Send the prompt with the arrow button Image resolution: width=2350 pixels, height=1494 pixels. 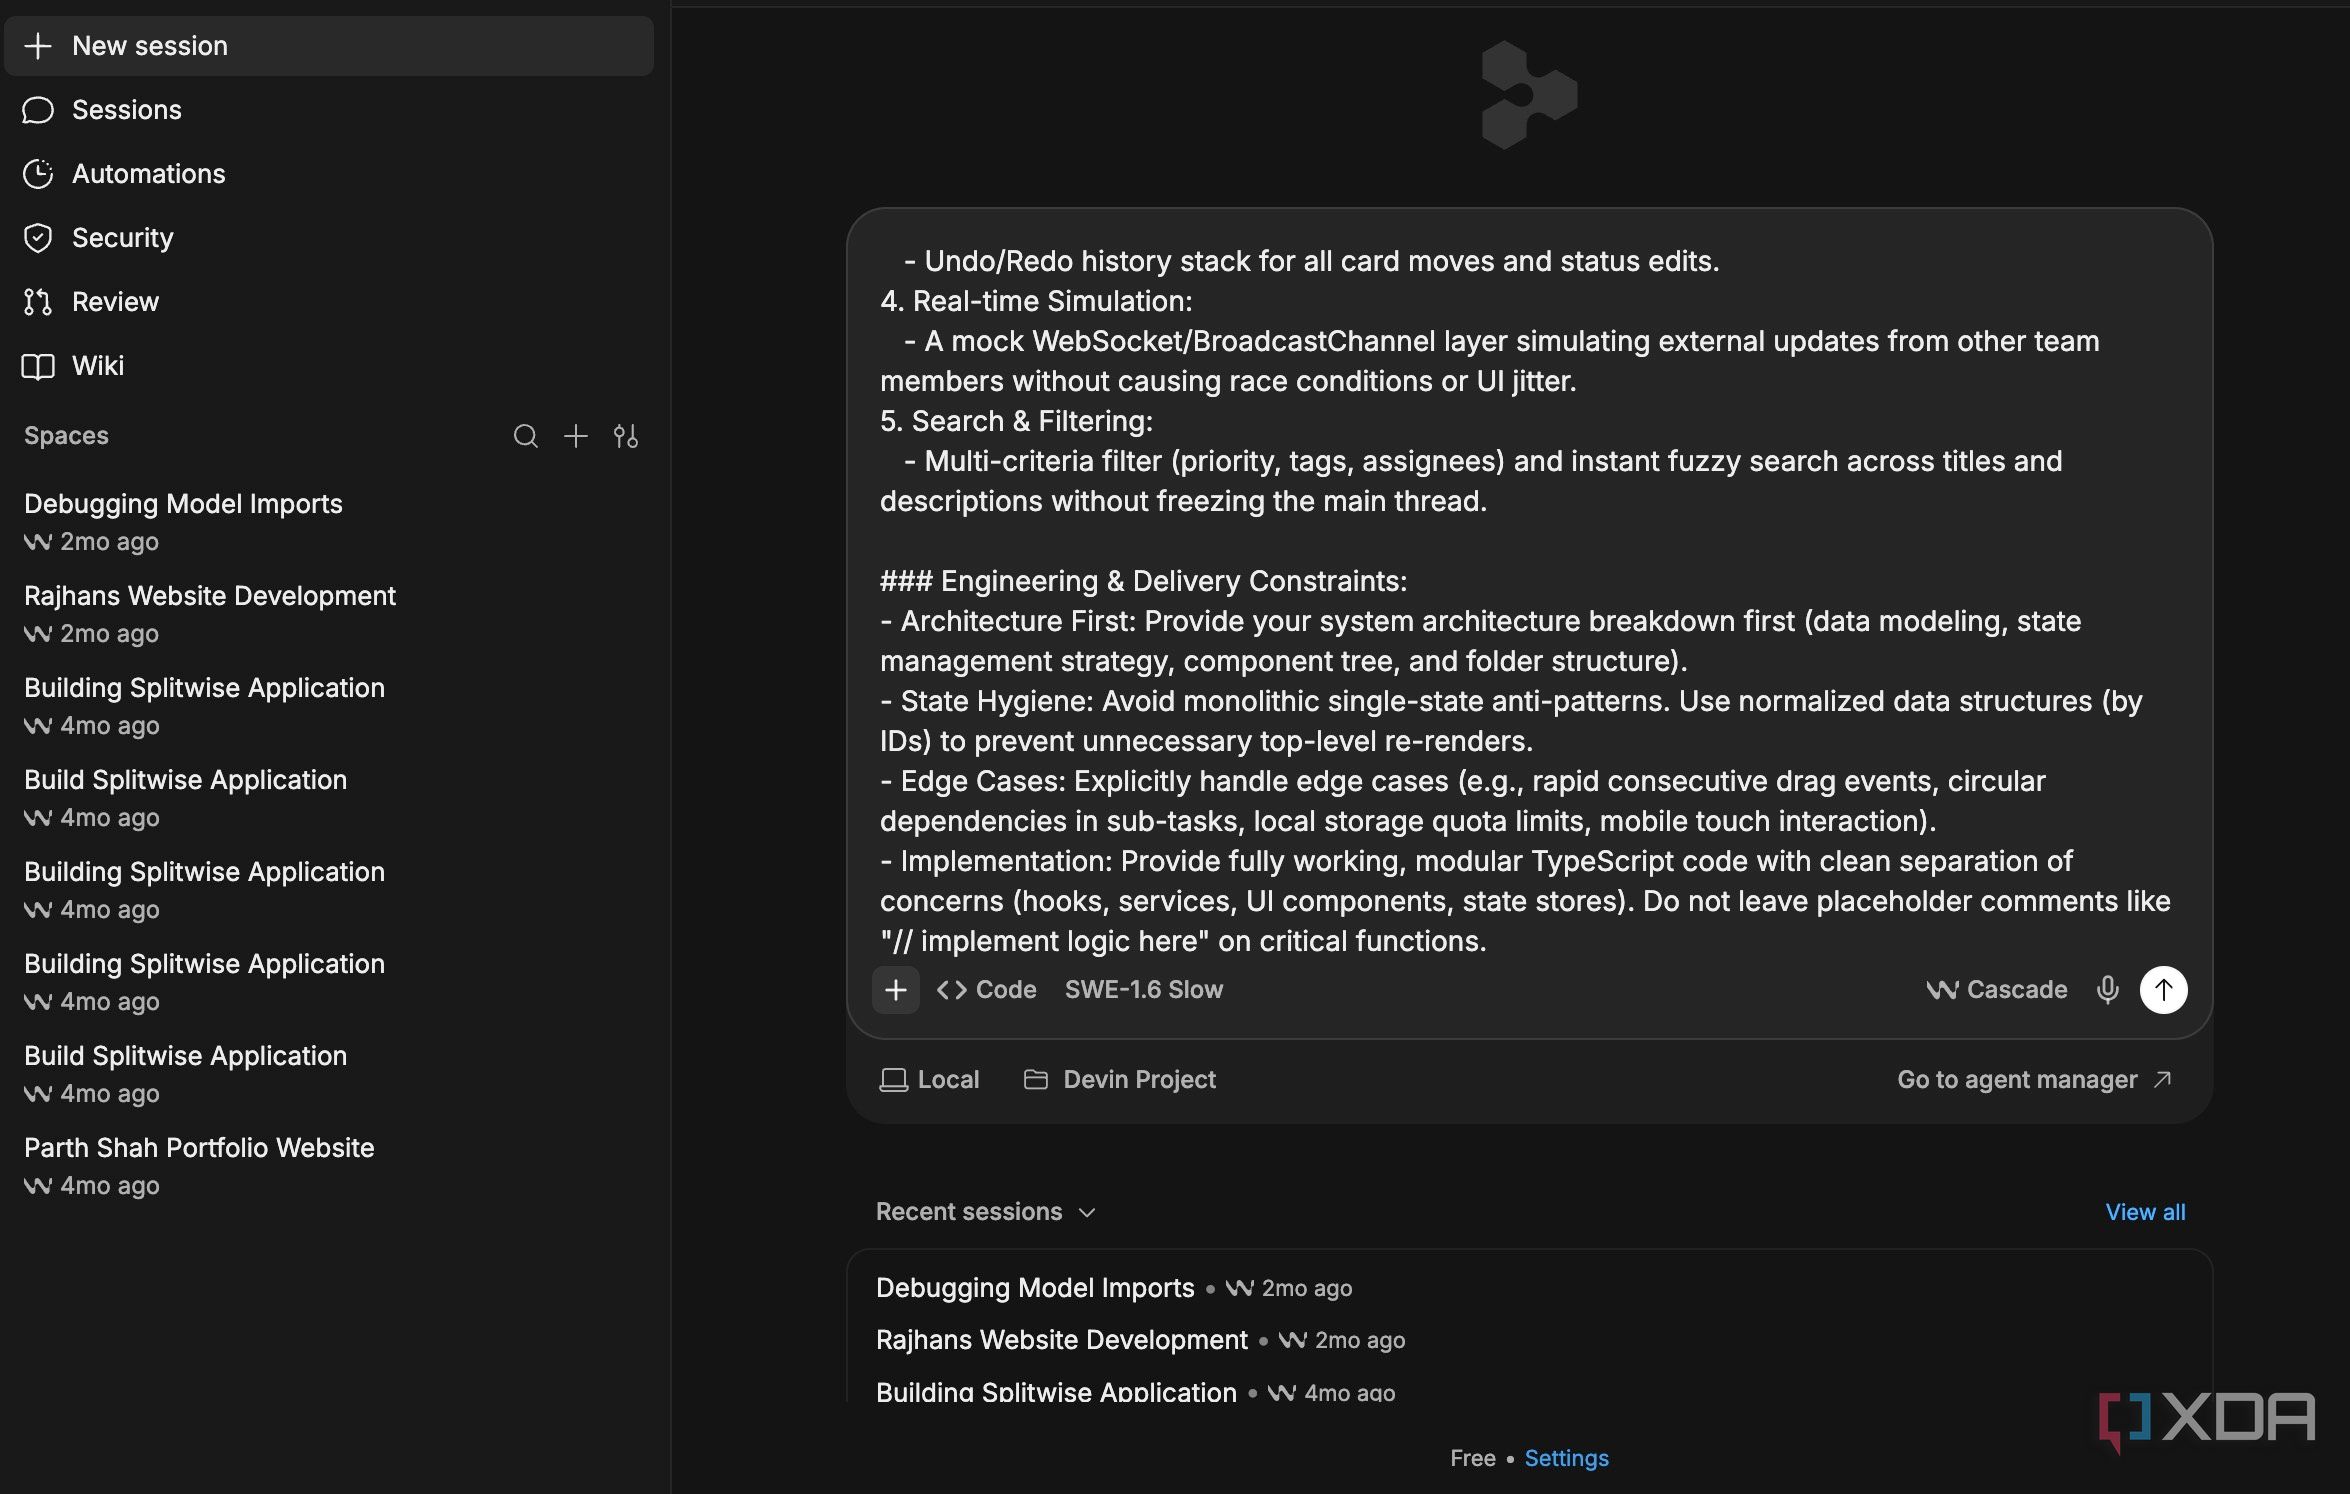[2163, 990]
